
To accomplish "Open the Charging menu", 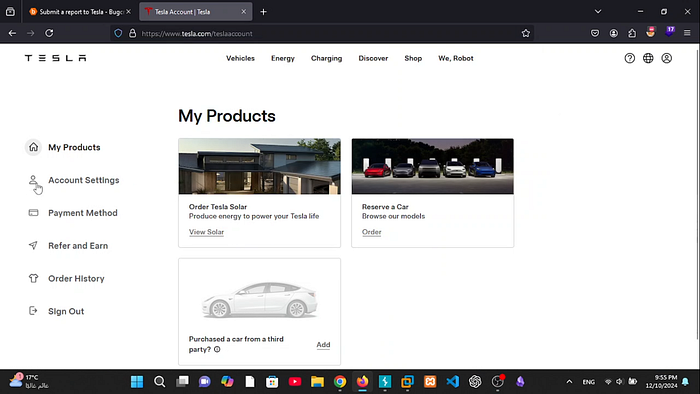I will click(326, 58).
